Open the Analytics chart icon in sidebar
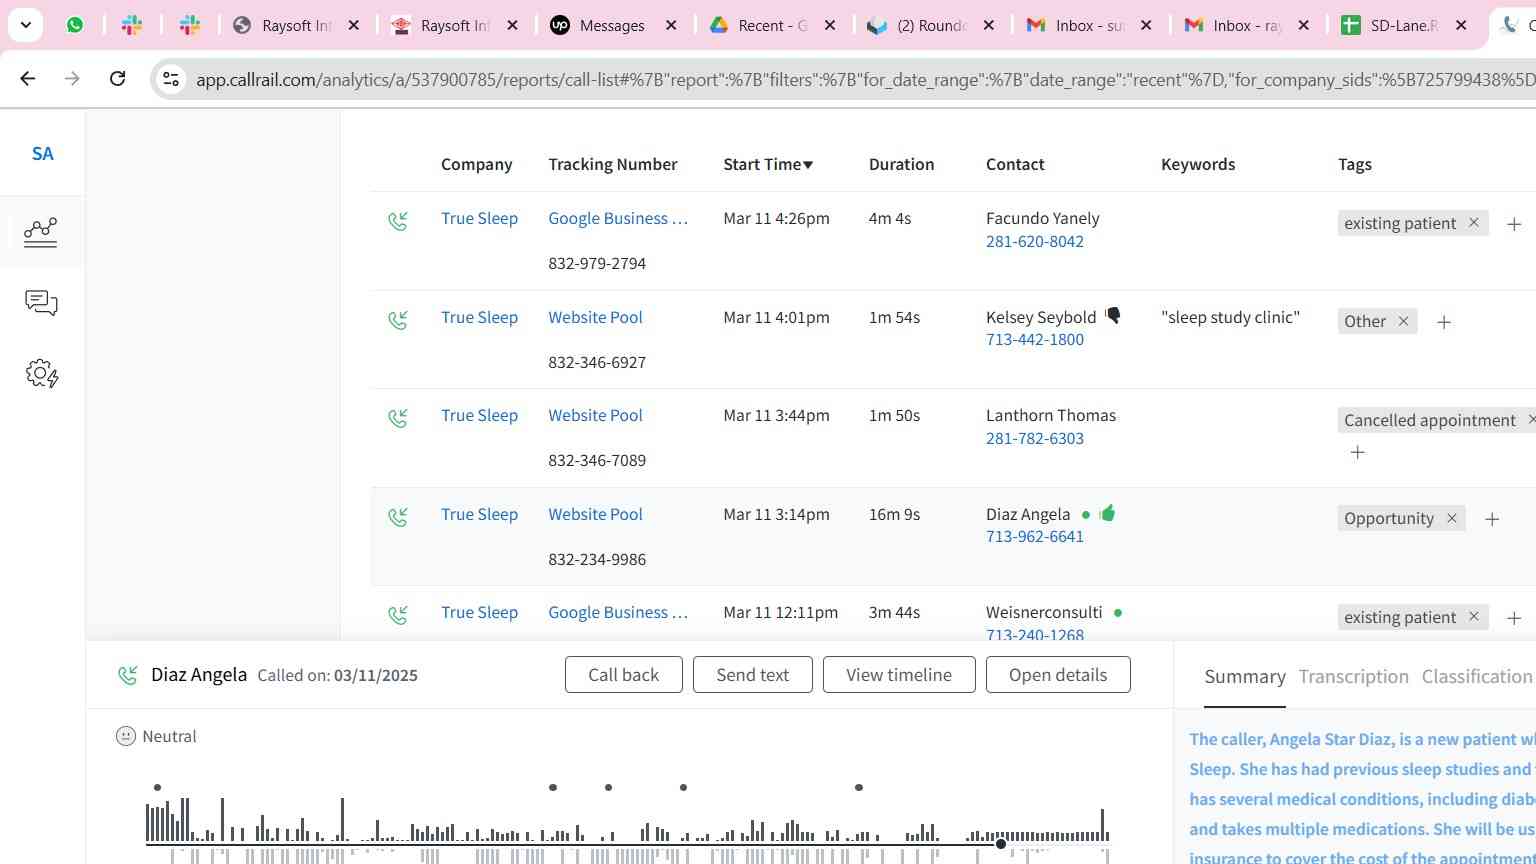 (41, 231)
